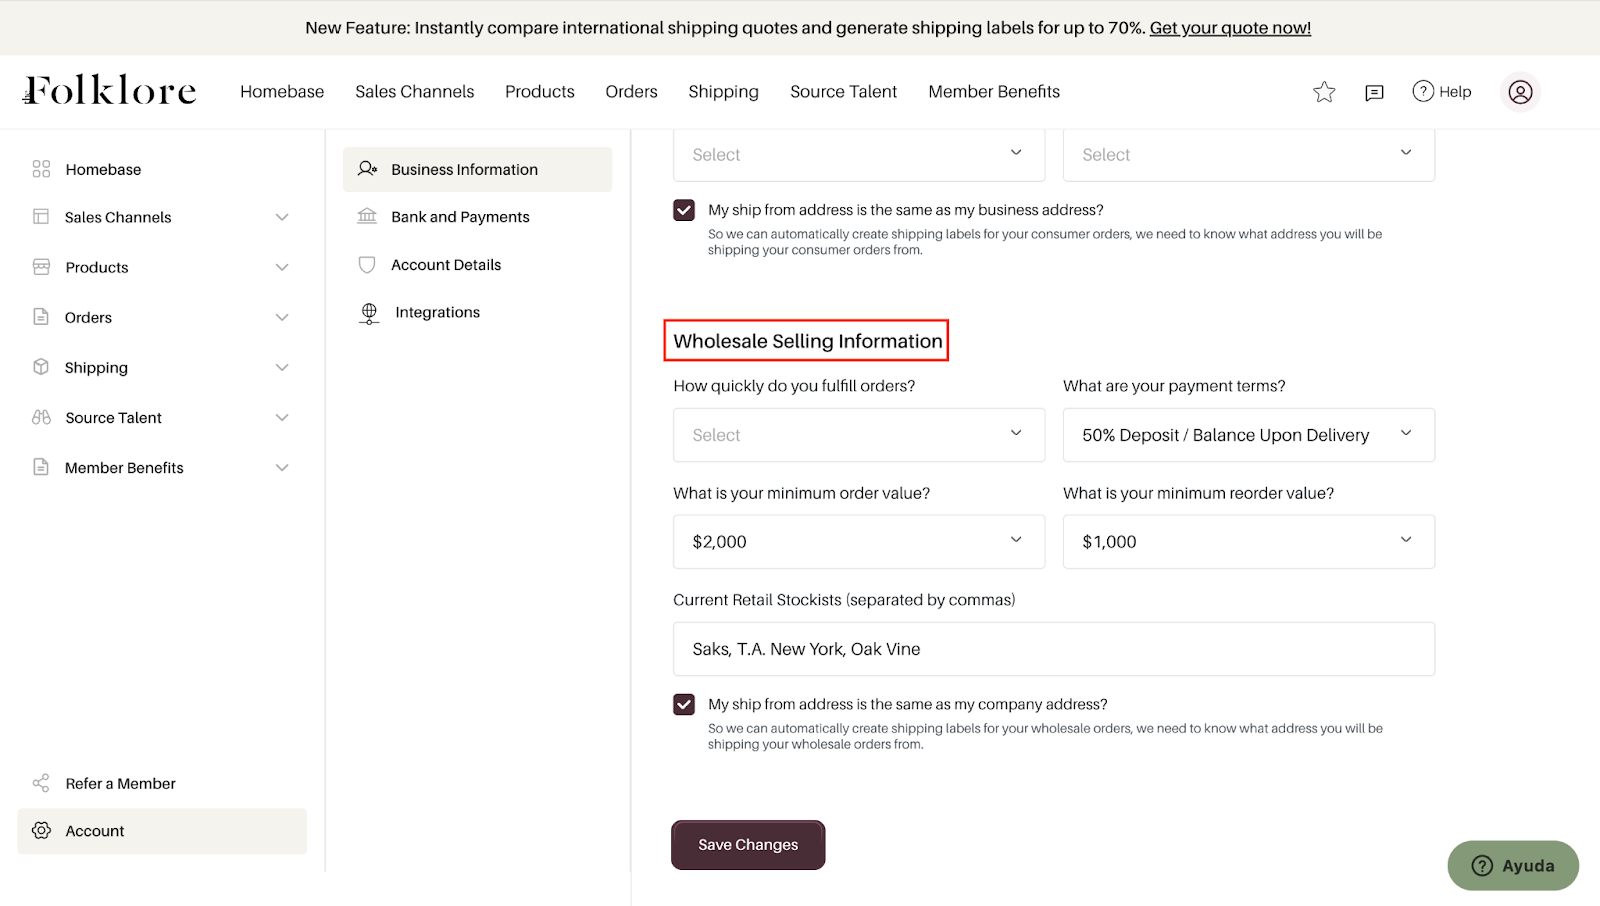Click the Refer a Member share icon
Screen dimensions: 1600x906
tap(41, 784)
